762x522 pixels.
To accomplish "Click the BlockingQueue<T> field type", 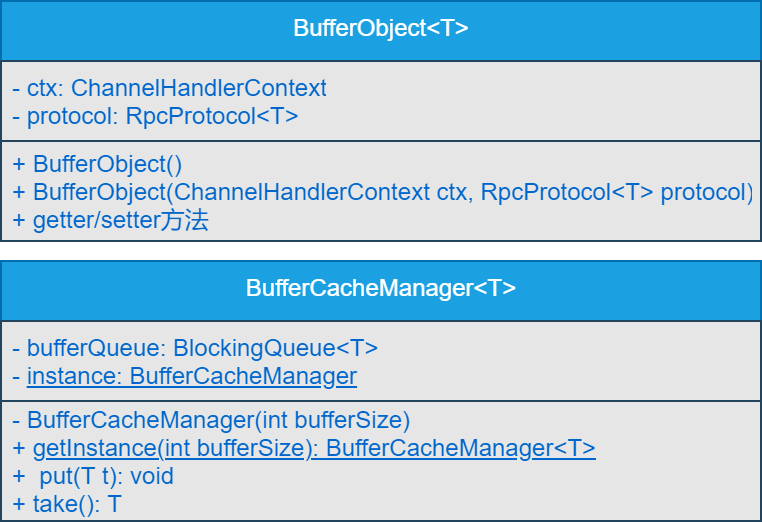I will [275, 348].
